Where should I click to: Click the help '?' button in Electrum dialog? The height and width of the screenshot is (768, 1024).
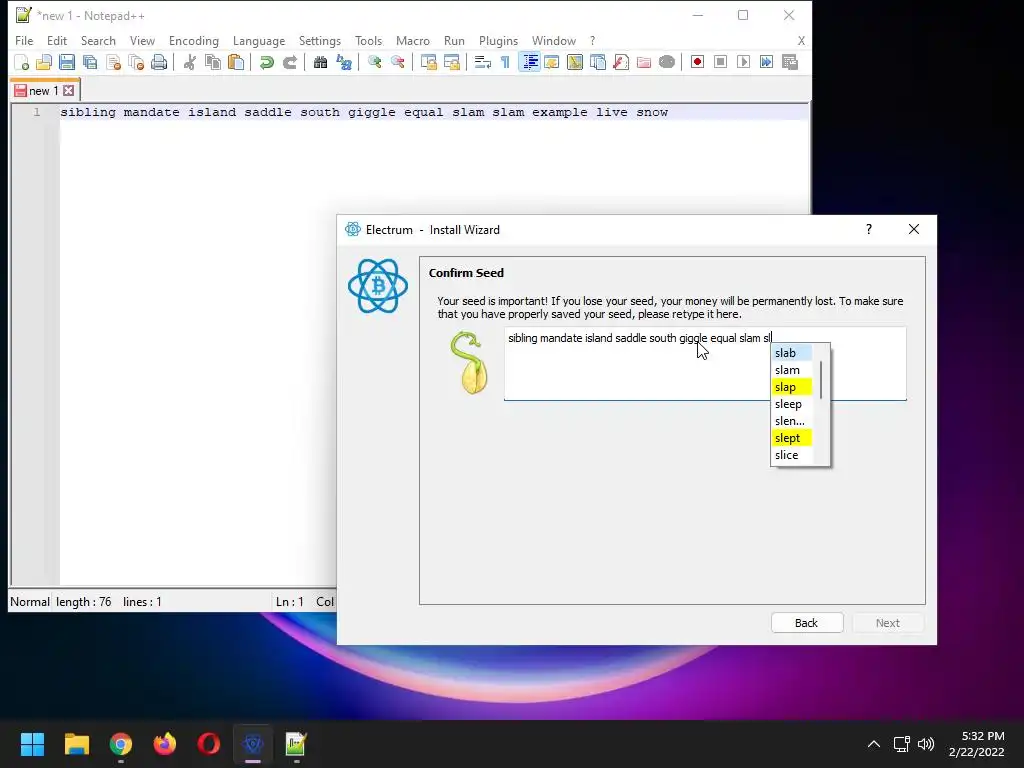coord(869,229)
